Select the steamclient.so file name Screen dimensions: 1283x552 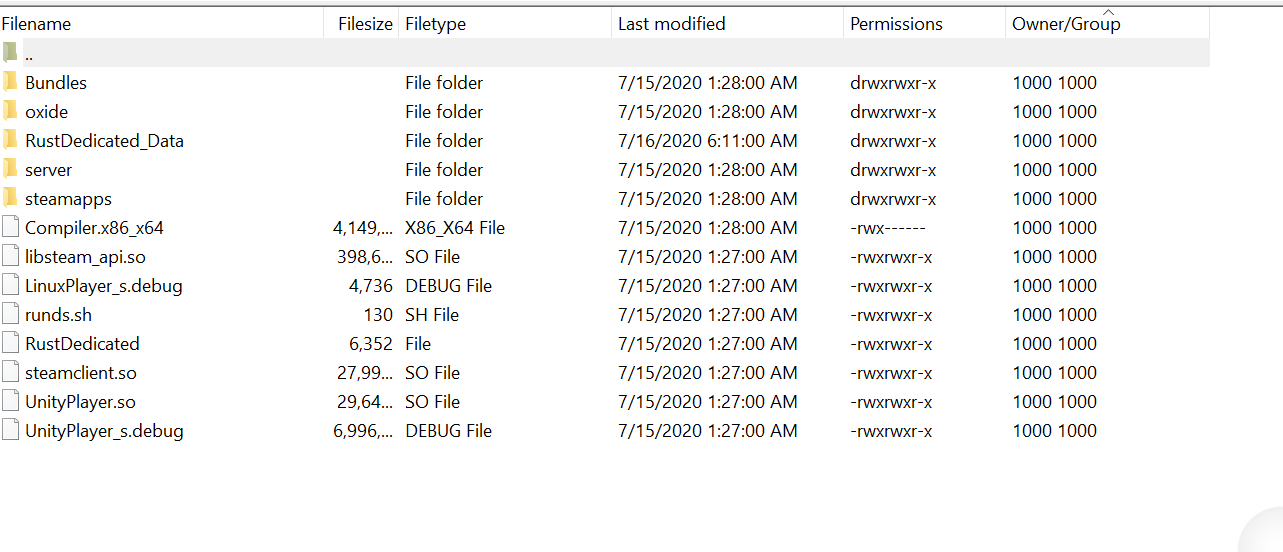coord(80,372)
